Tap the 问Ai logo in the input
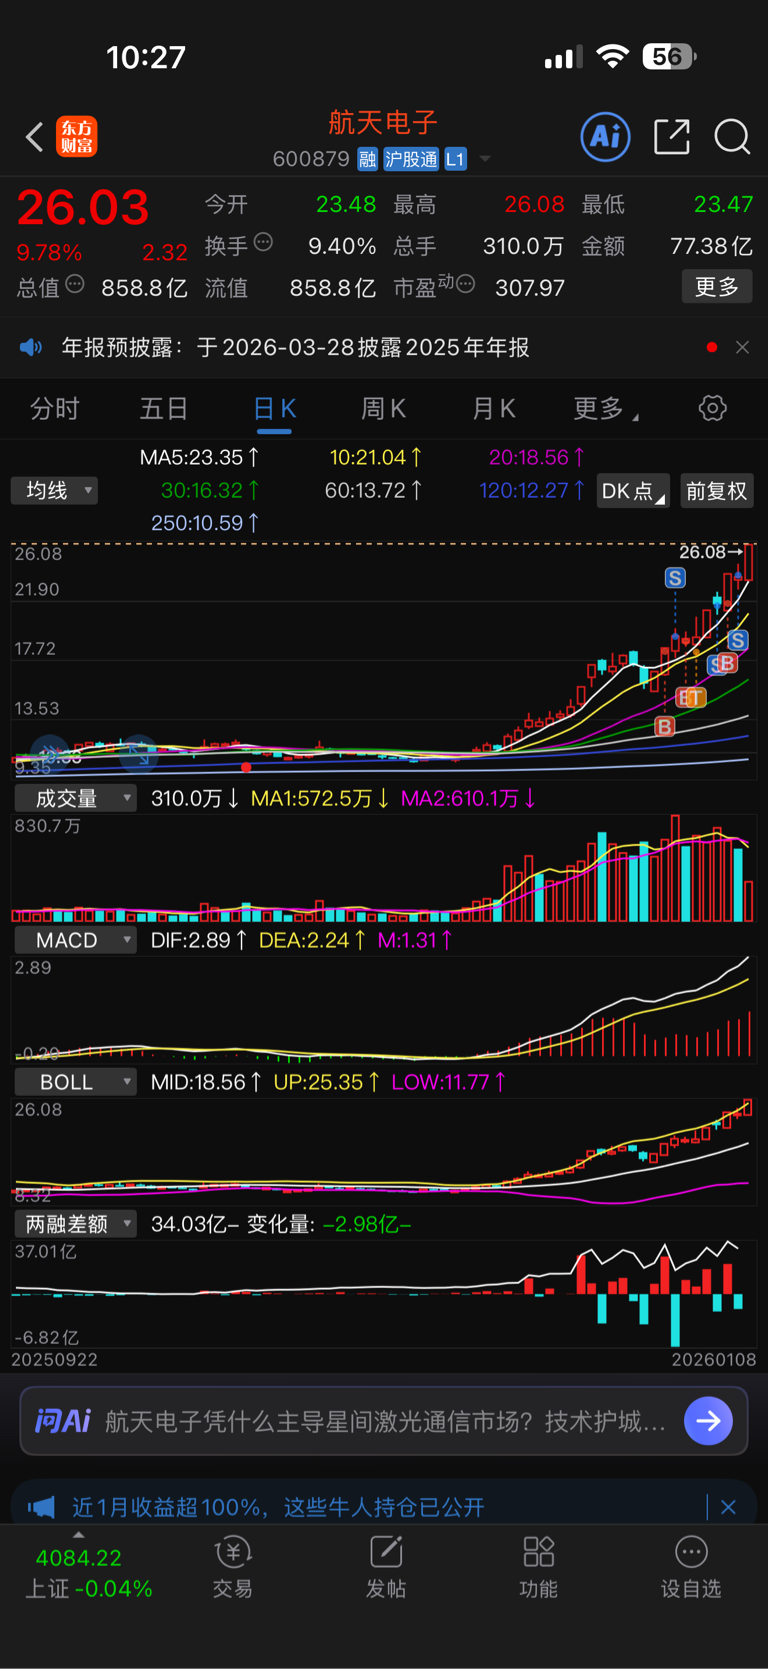768x1669 pixels. pos(63,1421)
